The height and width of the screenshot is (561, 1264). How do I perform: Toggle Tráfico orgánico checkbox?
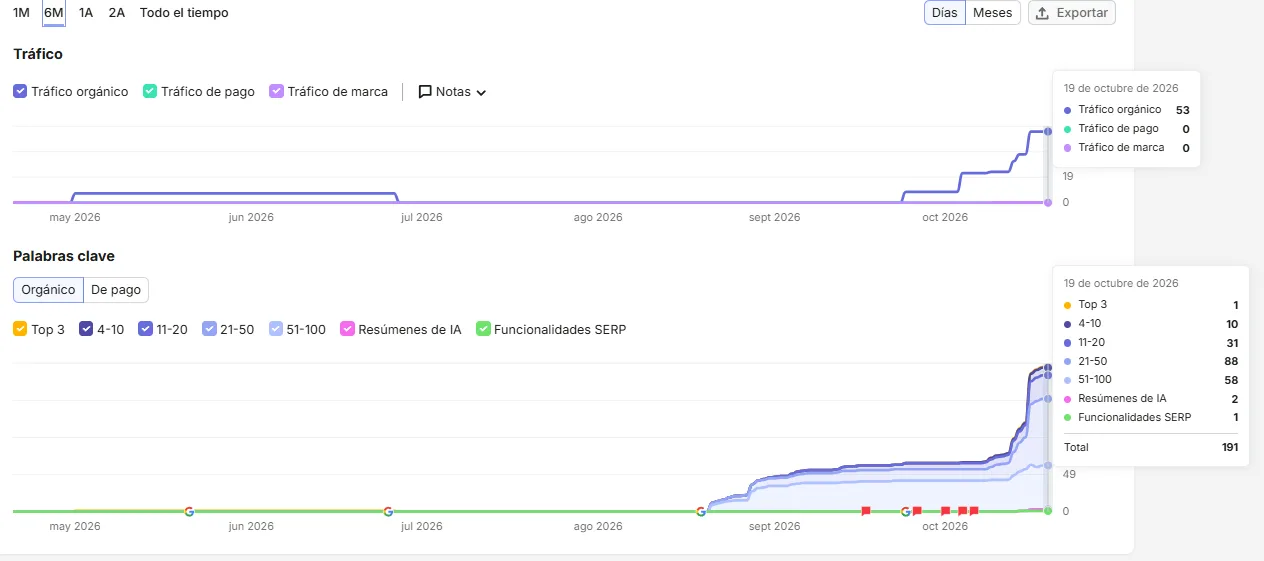[20, 91]
